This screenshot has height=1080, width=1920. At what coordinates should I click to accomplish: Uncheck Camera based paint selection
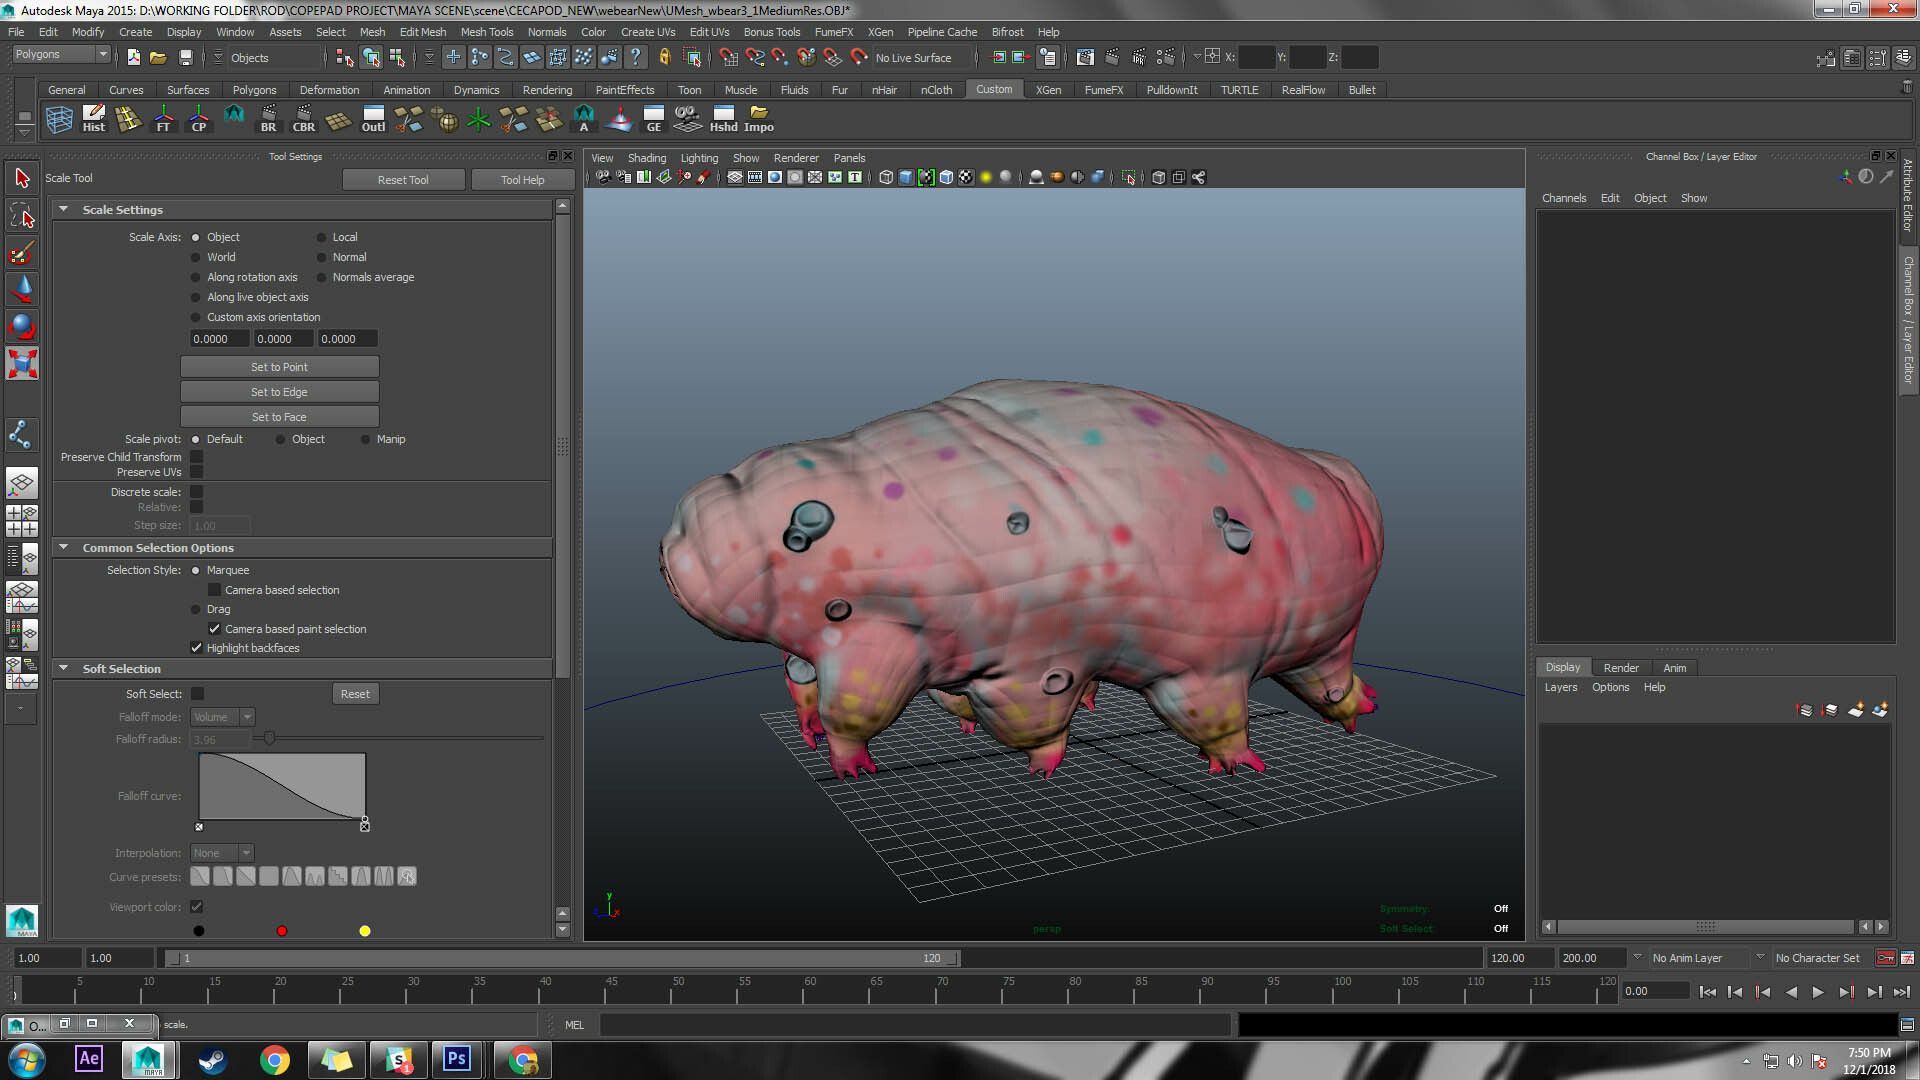tap(215, 628)
